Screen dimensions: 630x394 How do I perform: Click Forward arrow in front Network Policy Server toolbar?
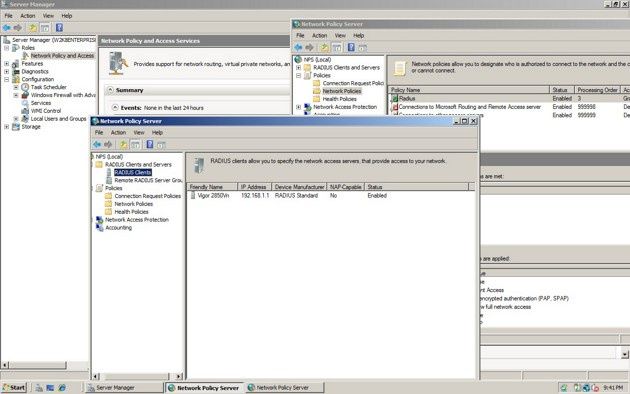108,145
